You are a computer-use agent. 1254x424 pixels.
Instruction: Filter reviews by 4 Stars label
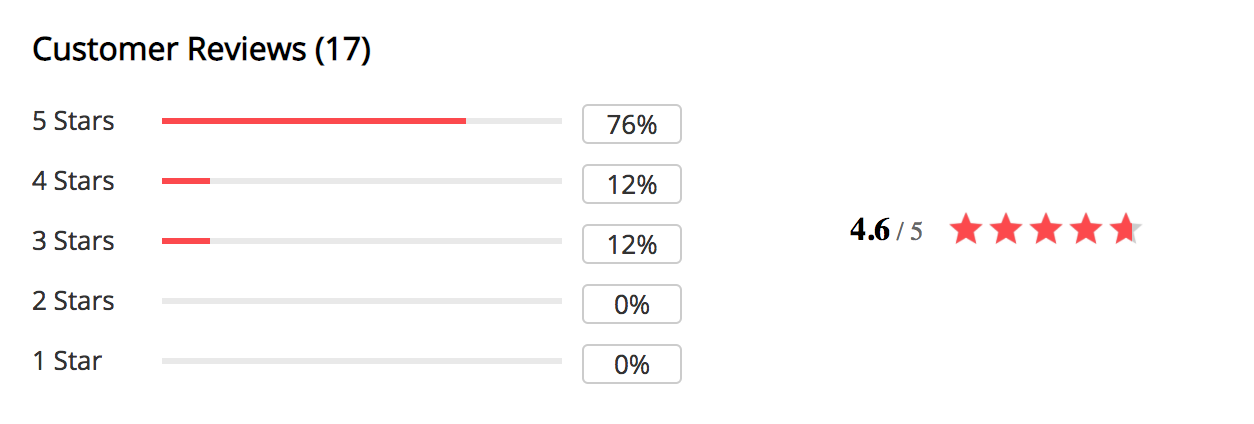[73, 181]
